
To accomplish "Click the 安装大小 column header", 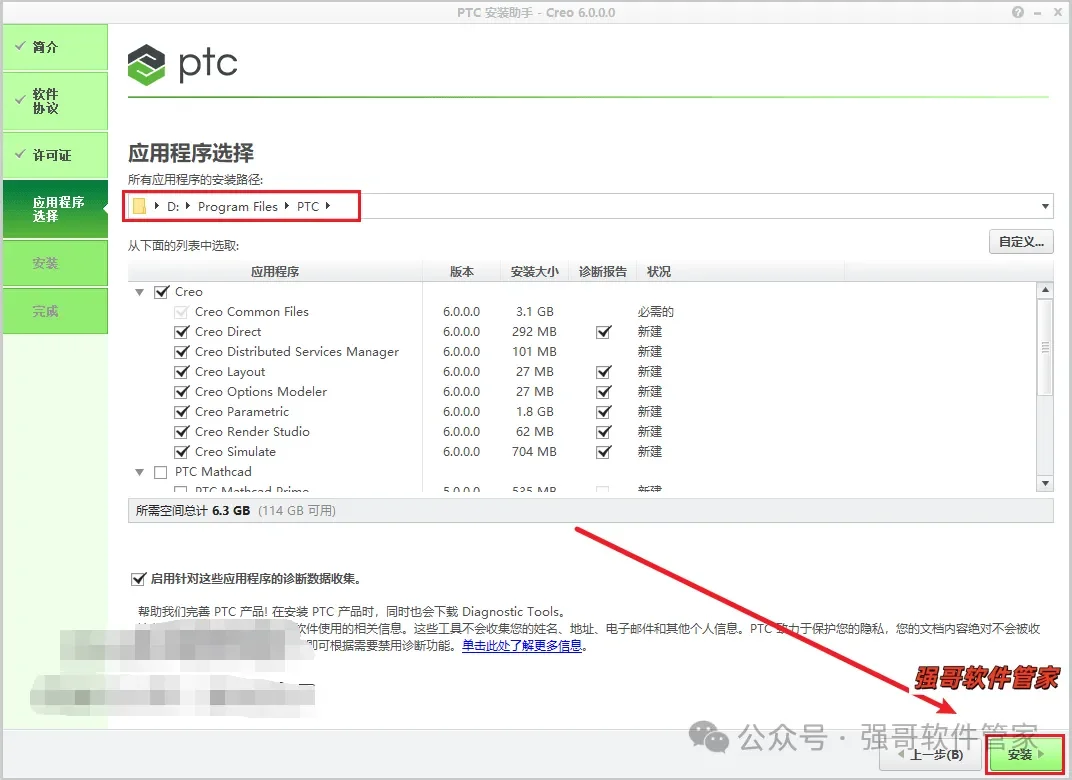I will pos(535,271).
